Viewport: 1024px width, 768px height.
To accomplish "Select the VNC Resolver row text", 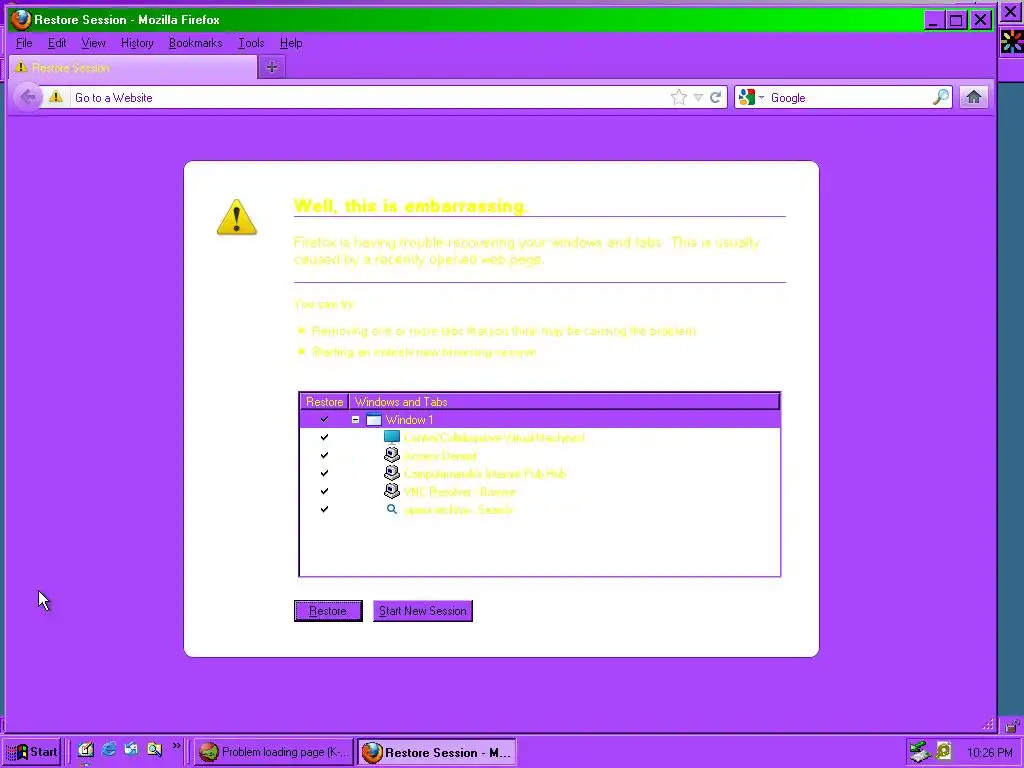I will click(x=459, y=492).
